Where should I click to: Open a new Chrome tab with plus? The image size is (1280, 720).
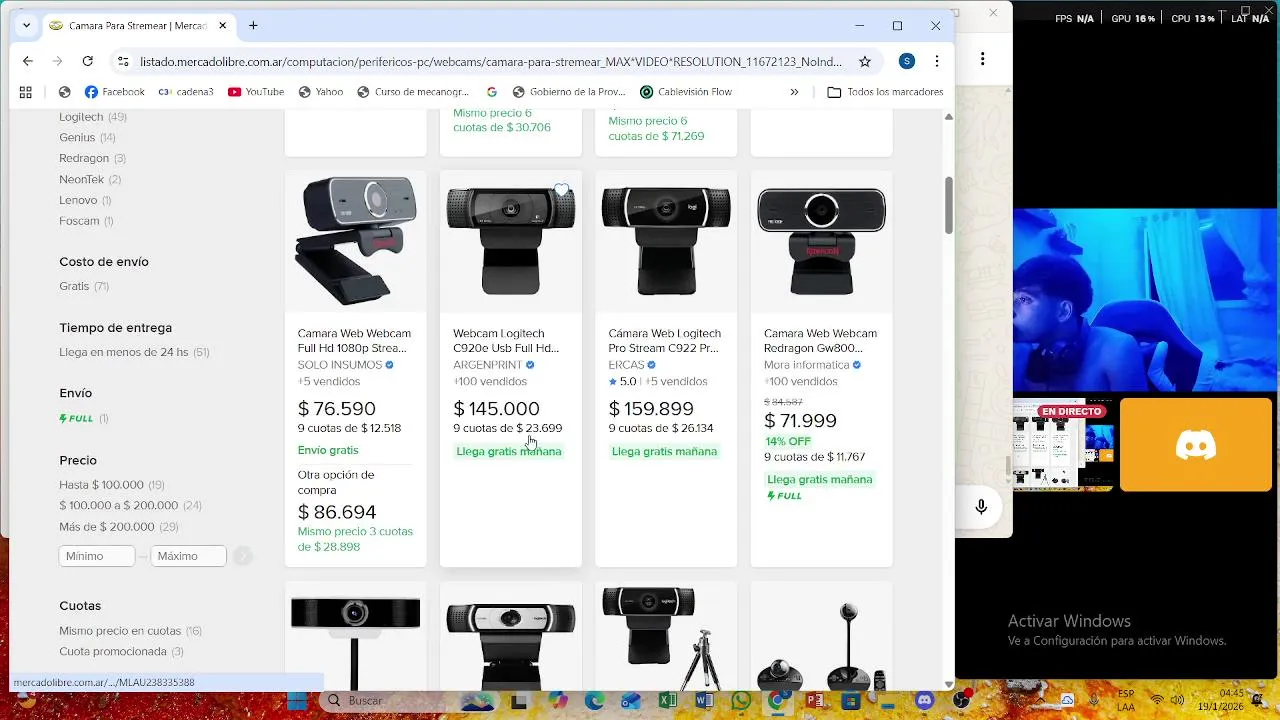point(254,25)
